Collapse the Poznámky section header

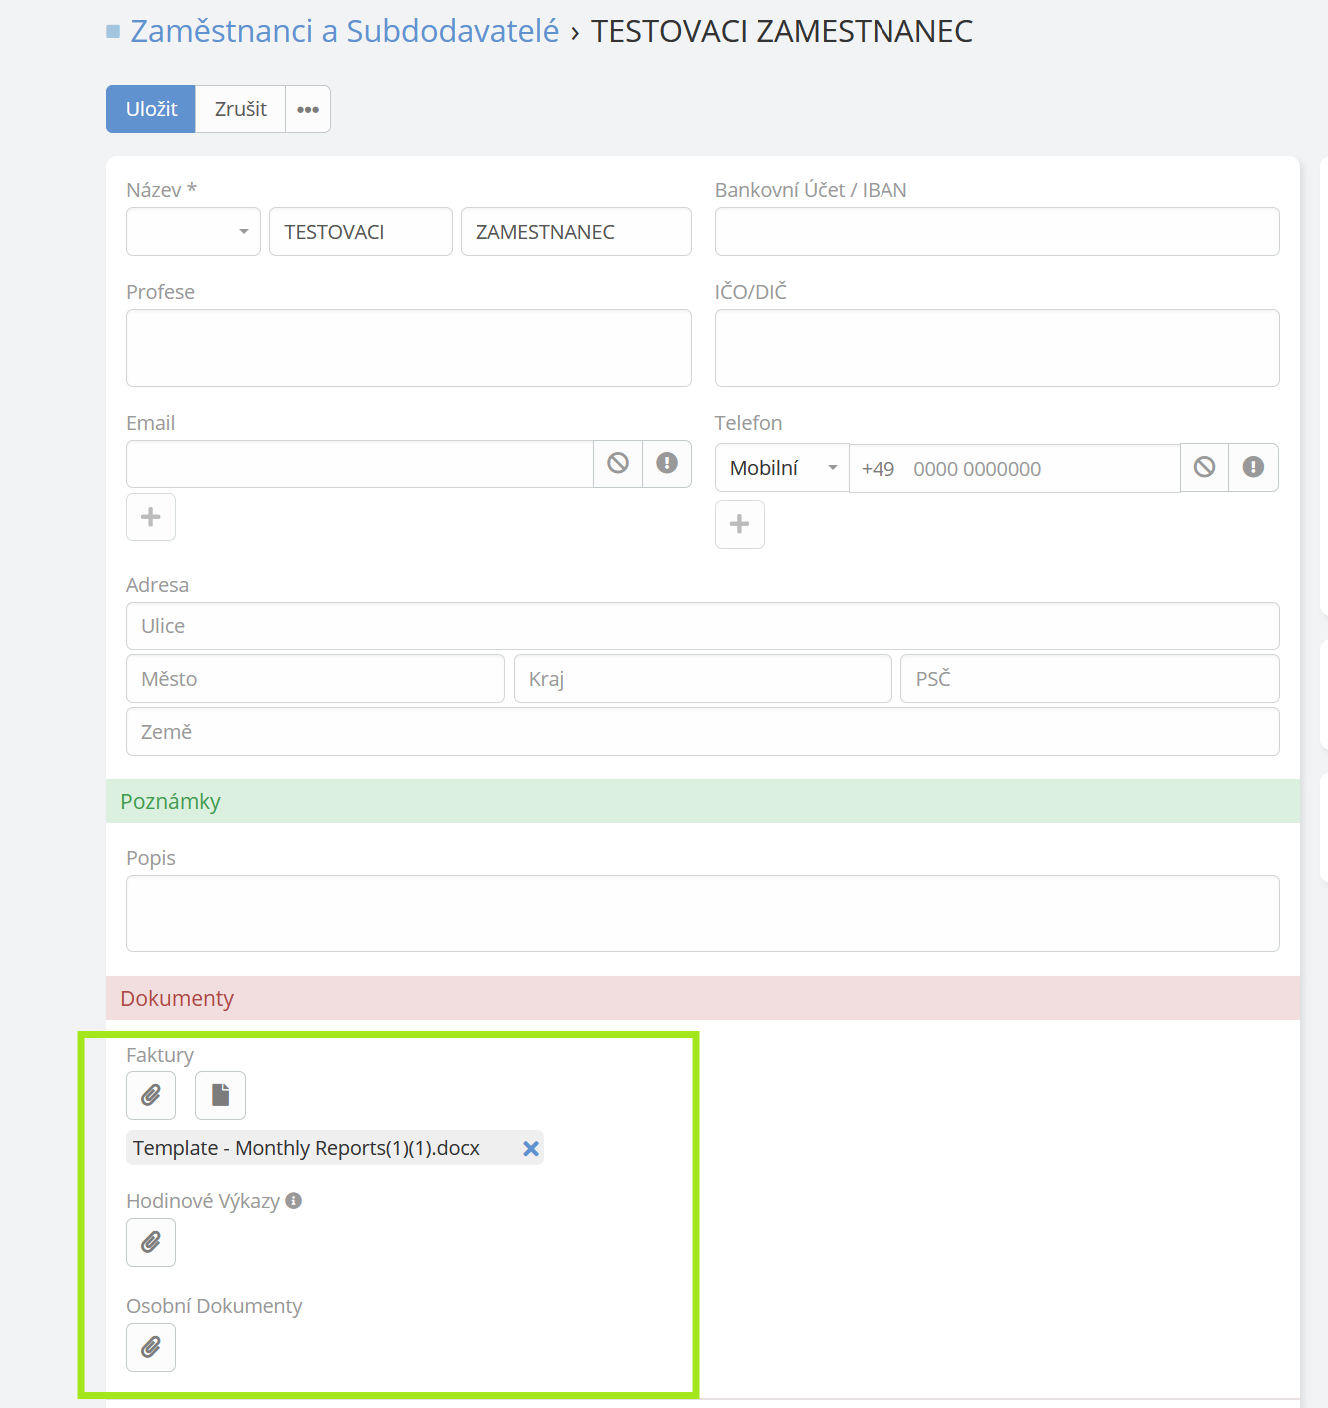(170, 802)
